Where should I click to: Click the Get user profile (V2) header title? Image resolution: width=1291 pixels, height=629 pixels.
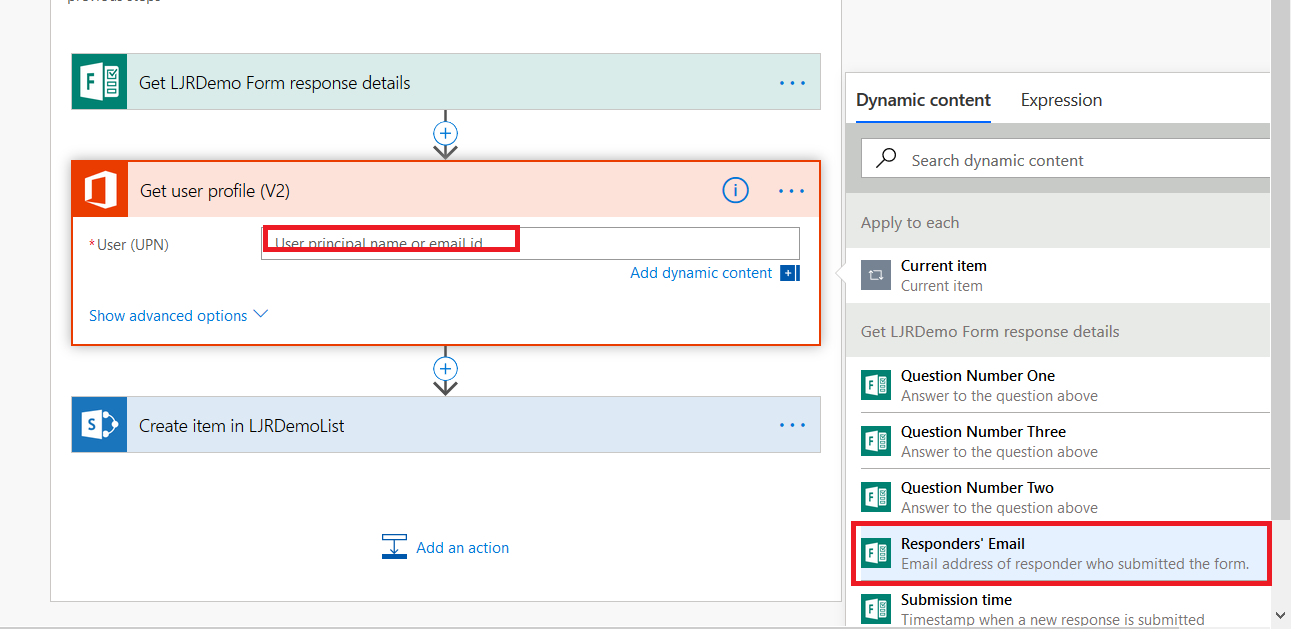pos(215,190)
